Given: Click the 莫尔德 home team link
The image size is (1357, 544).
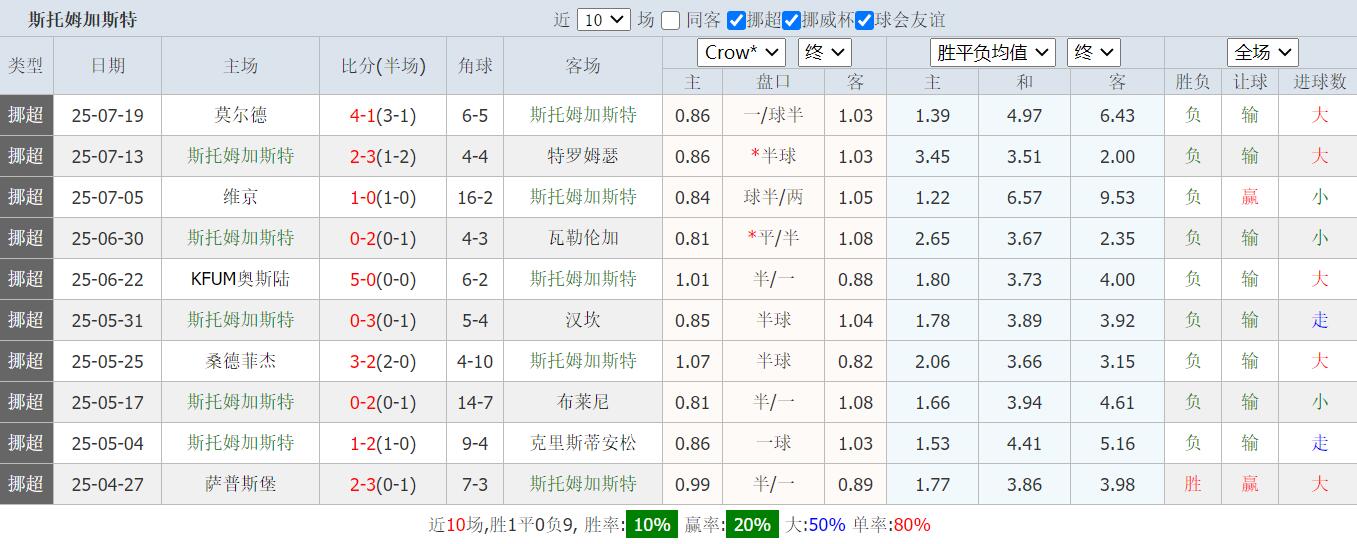Looking at the screenshot, I should (241, 115).
